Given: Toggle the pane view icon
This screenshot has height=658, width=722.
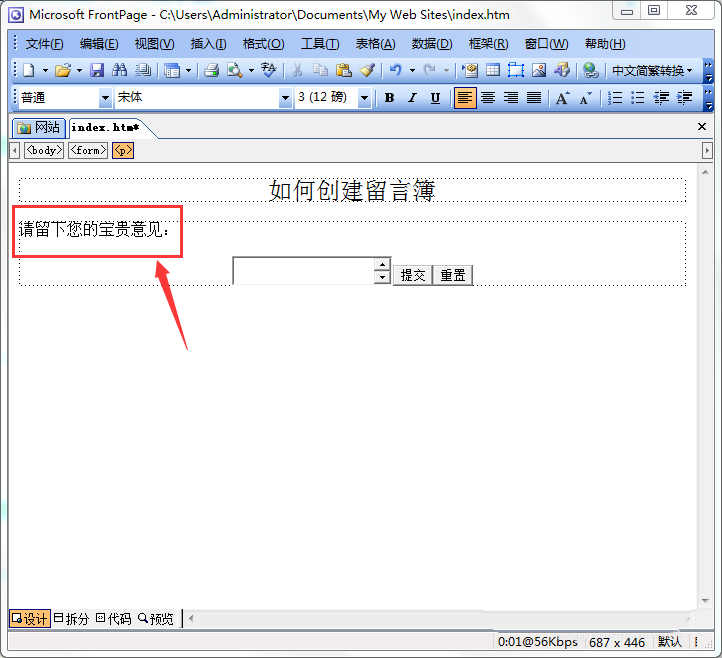Looking at the screenshot, I should [x=172, y=70].
